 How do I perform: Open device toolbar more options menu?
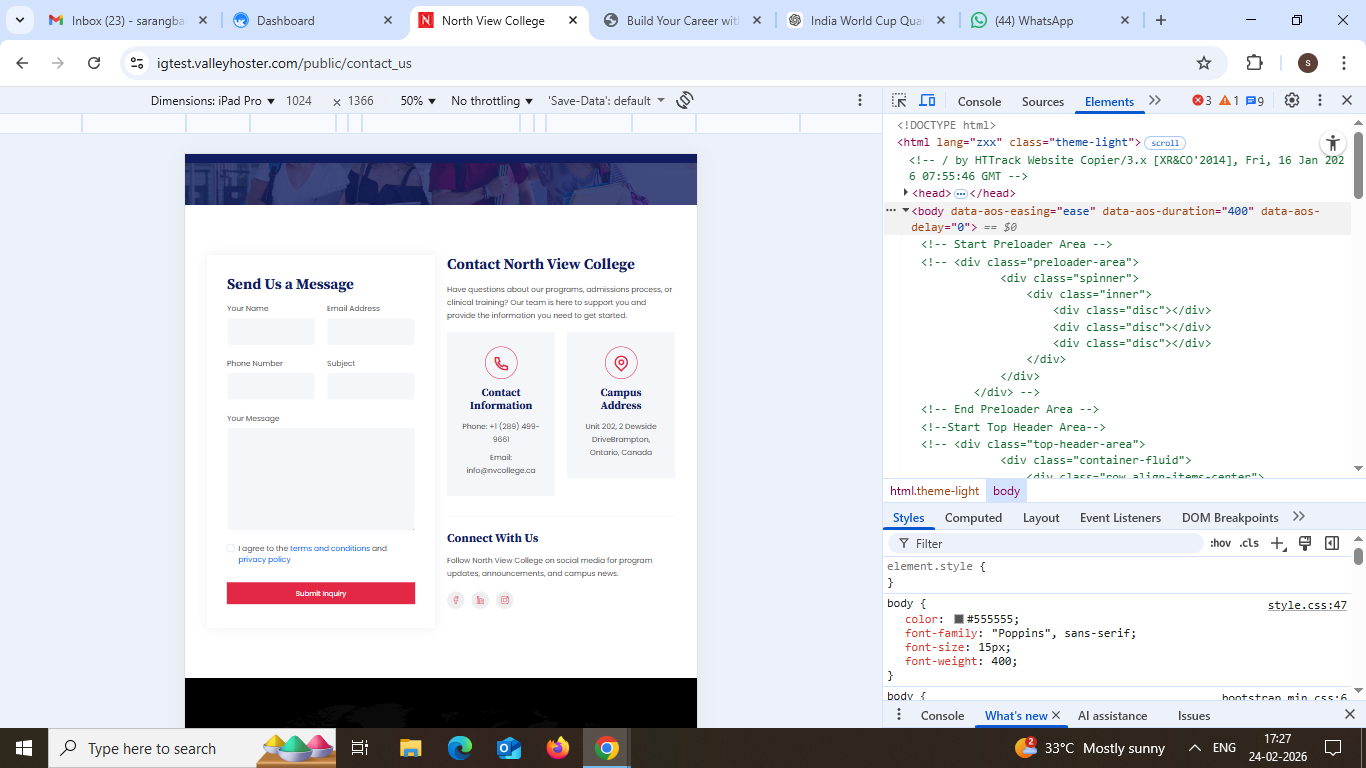(860, 100)
